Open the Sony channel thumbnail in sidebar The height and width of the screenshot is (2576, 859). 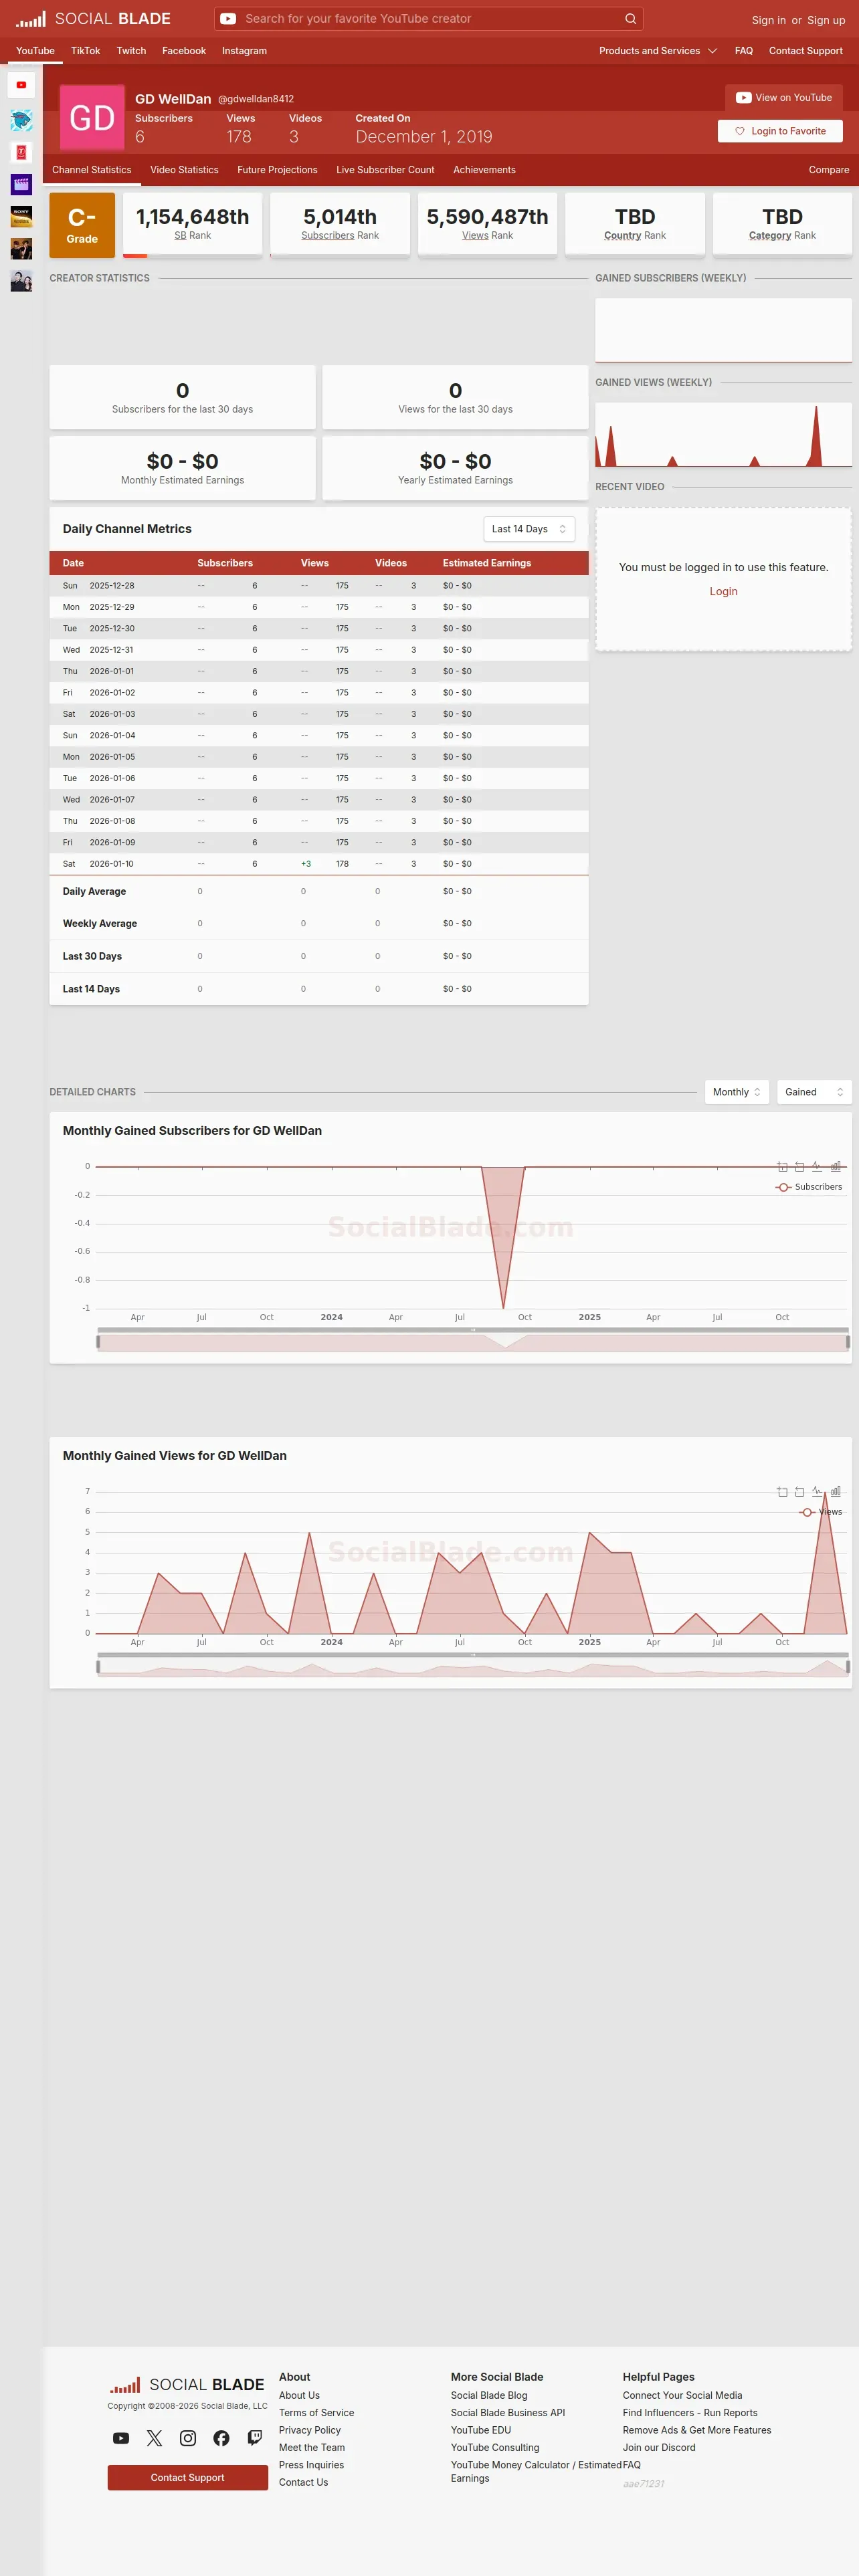(x=21, y=216)
